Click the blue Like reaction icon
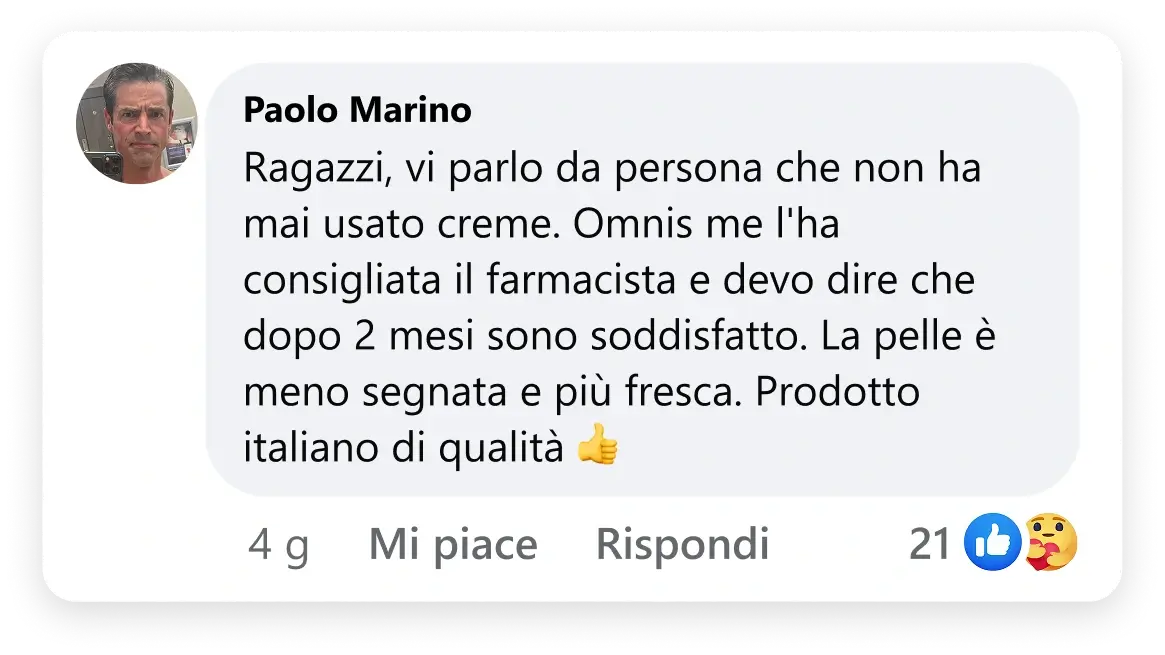Screen dimensions: 1165x655 pyautogui.click(x=992, y=543)
